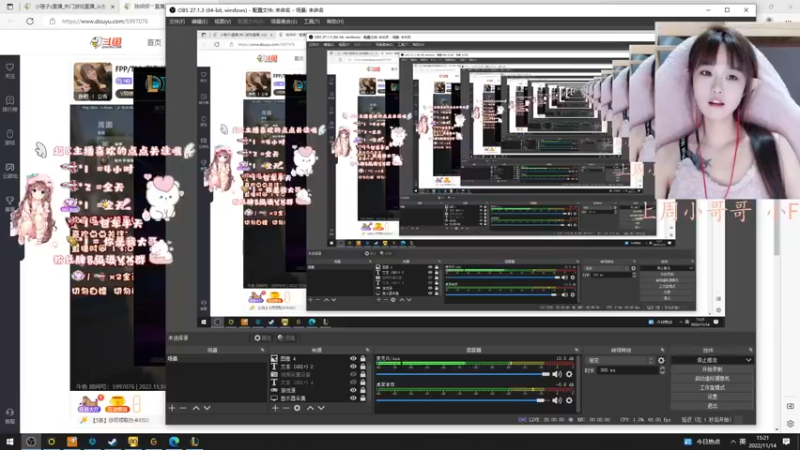Open the 视图(V) menu in OBS
The height and width of the screenshot is (450, 800).
pos(222,21)
